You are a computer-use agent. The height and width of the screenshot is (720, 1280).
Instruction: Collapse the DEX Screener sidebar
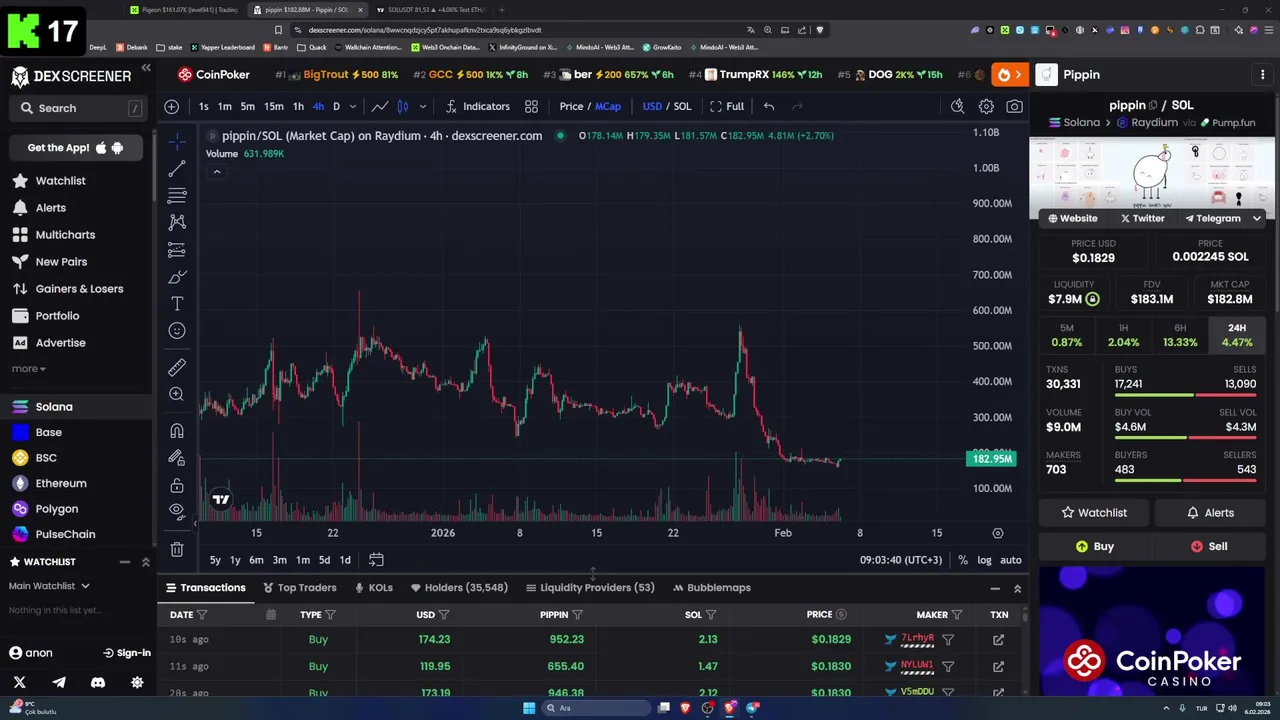(x=146, y=68)
